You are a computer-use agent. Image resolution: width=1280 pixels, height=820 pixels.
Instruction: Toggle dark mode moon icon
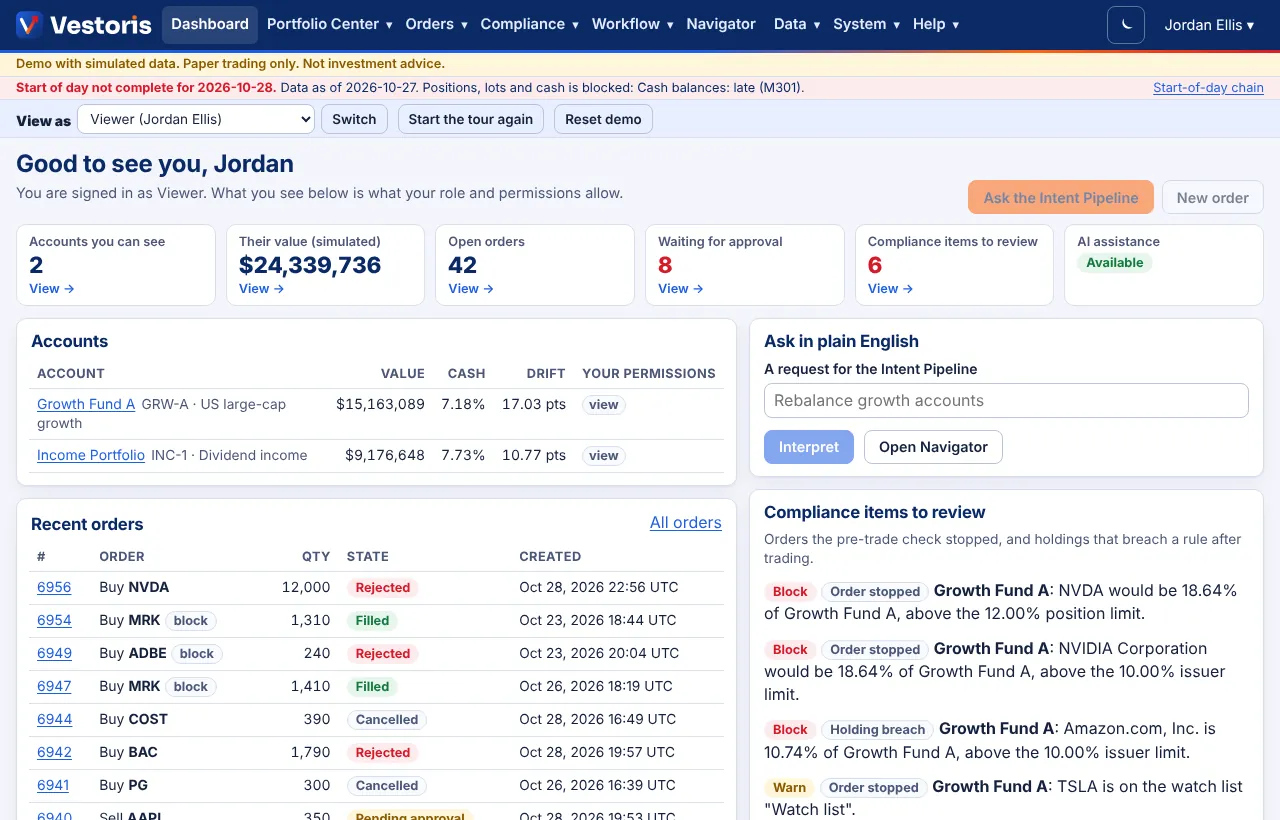[x=1126, y=25]
